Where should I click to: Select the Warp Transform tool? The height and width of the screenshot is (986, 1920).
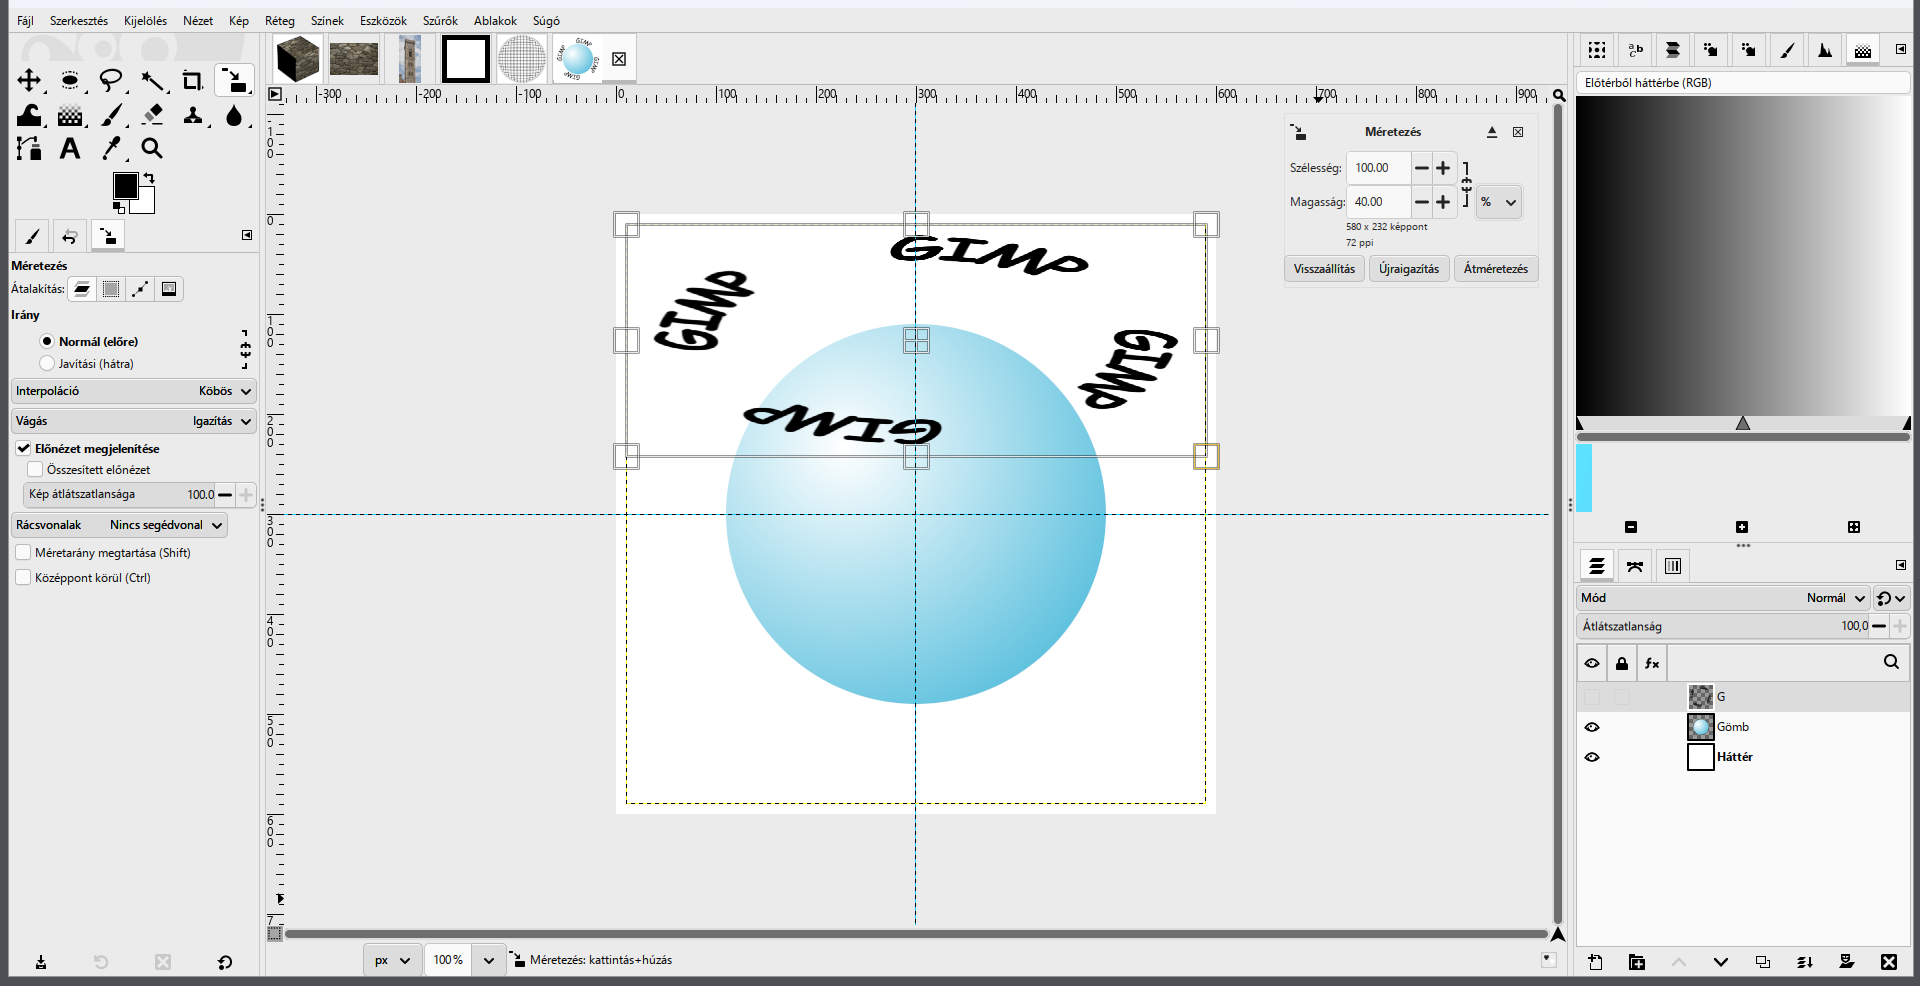pos(29,115)
